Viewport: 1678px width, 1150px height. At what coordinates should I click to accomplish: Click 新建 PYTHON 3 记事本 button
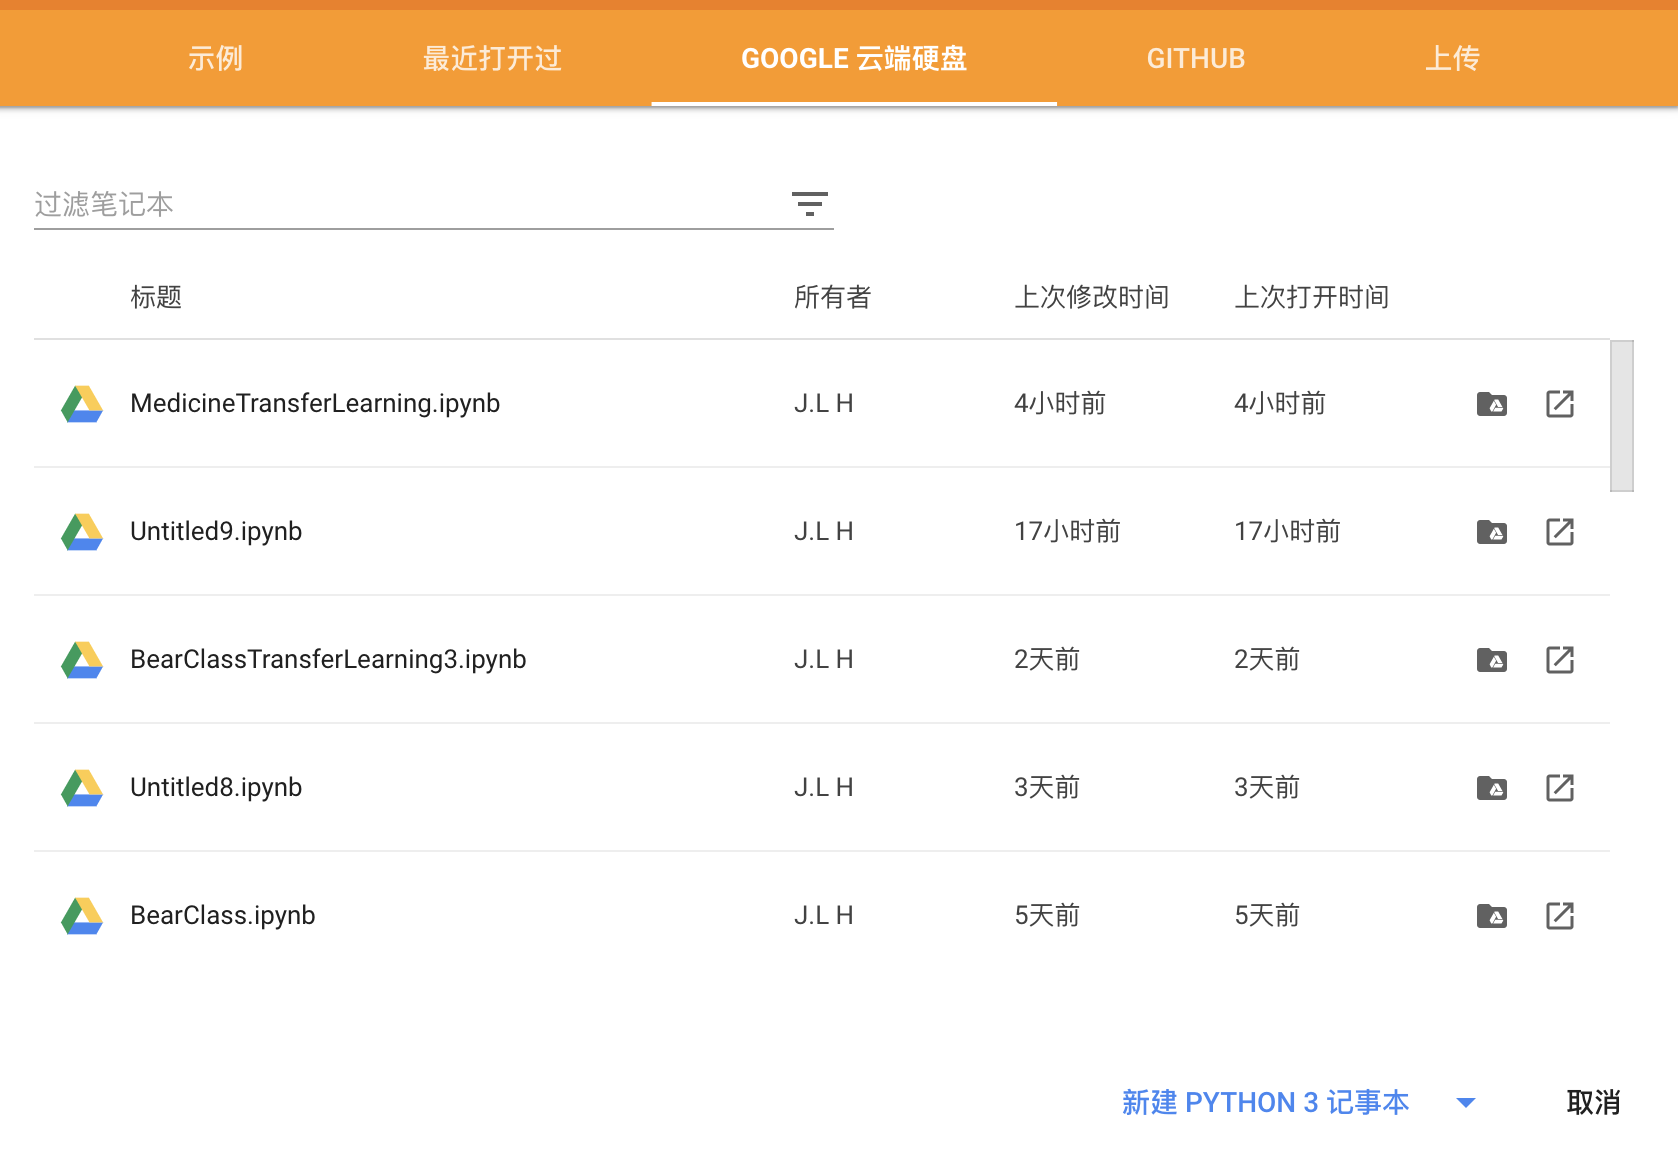1265,1102
